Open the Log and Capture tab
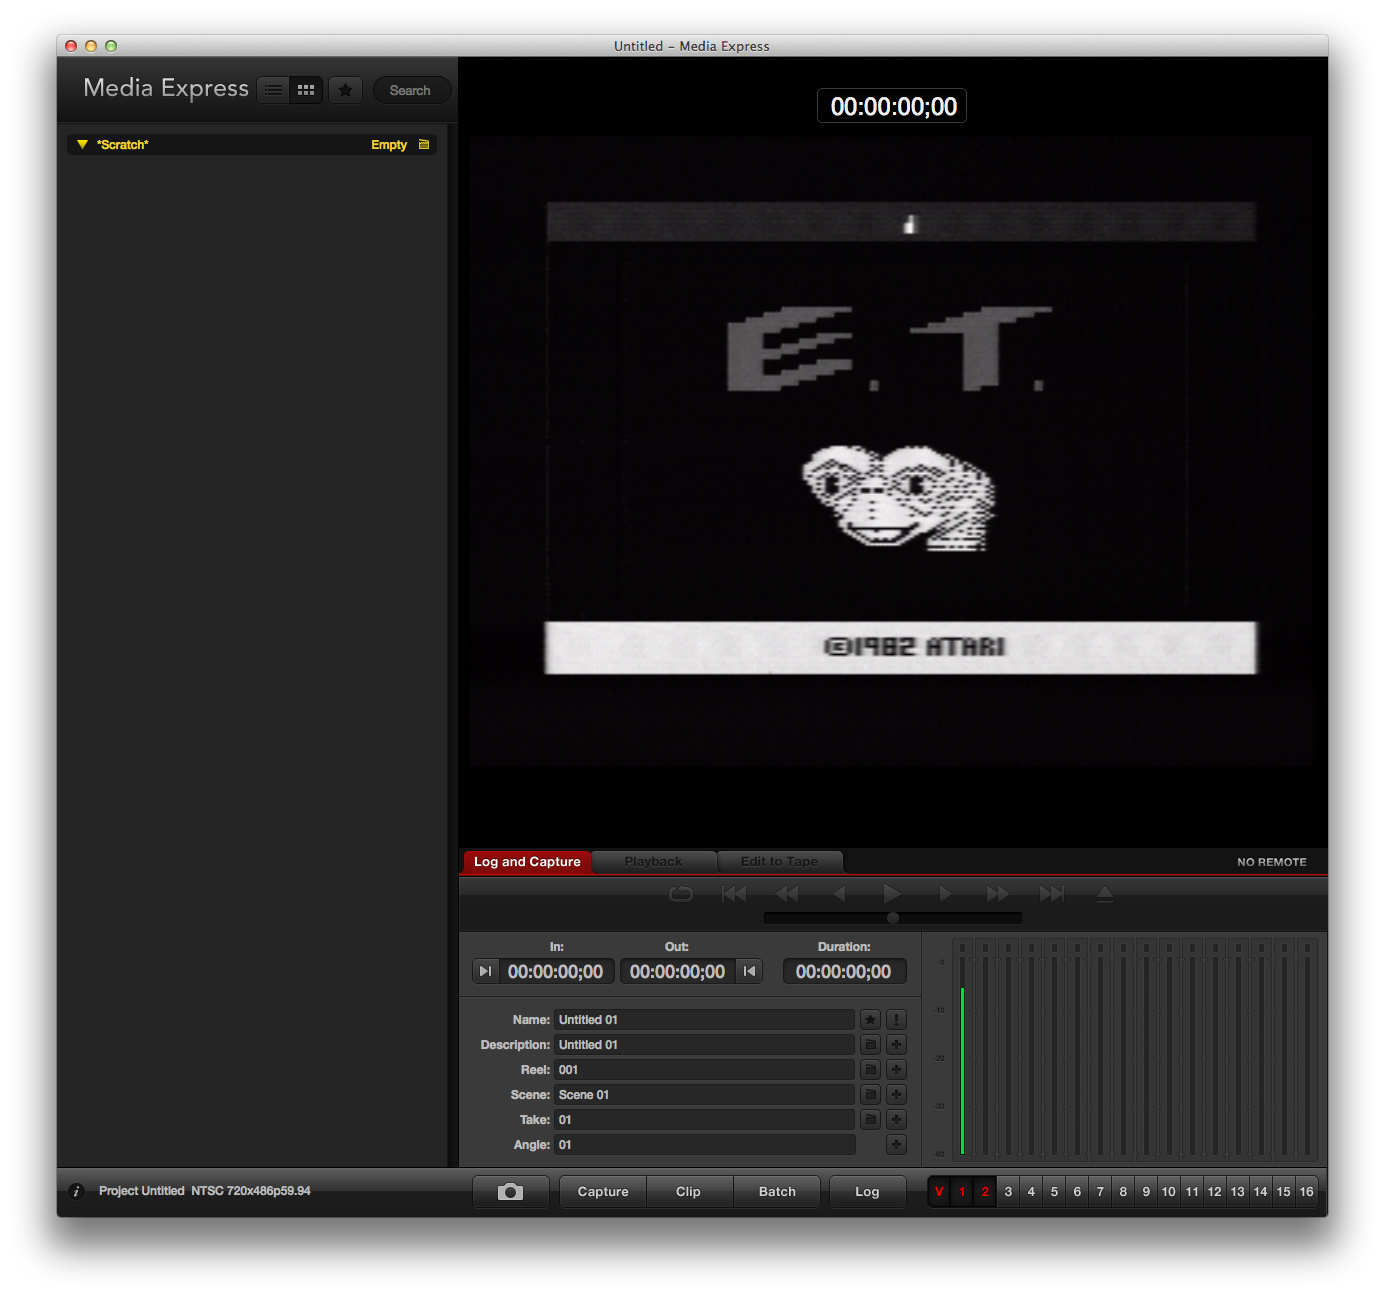The width and height of the screenshot is (1385, 1296). click(x=527, y=862)
